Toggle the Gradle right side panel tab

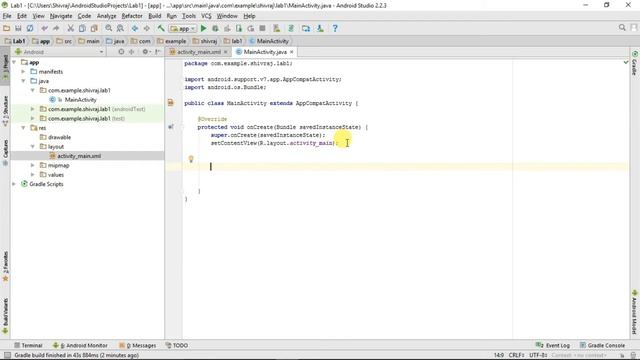(635, 63)
